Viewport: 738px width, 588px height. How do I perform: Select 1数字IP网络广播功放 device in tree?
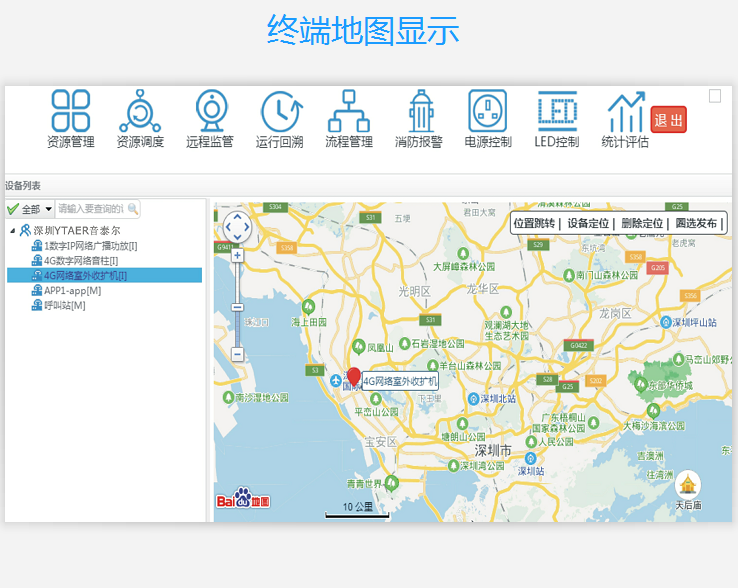[90, 246]
